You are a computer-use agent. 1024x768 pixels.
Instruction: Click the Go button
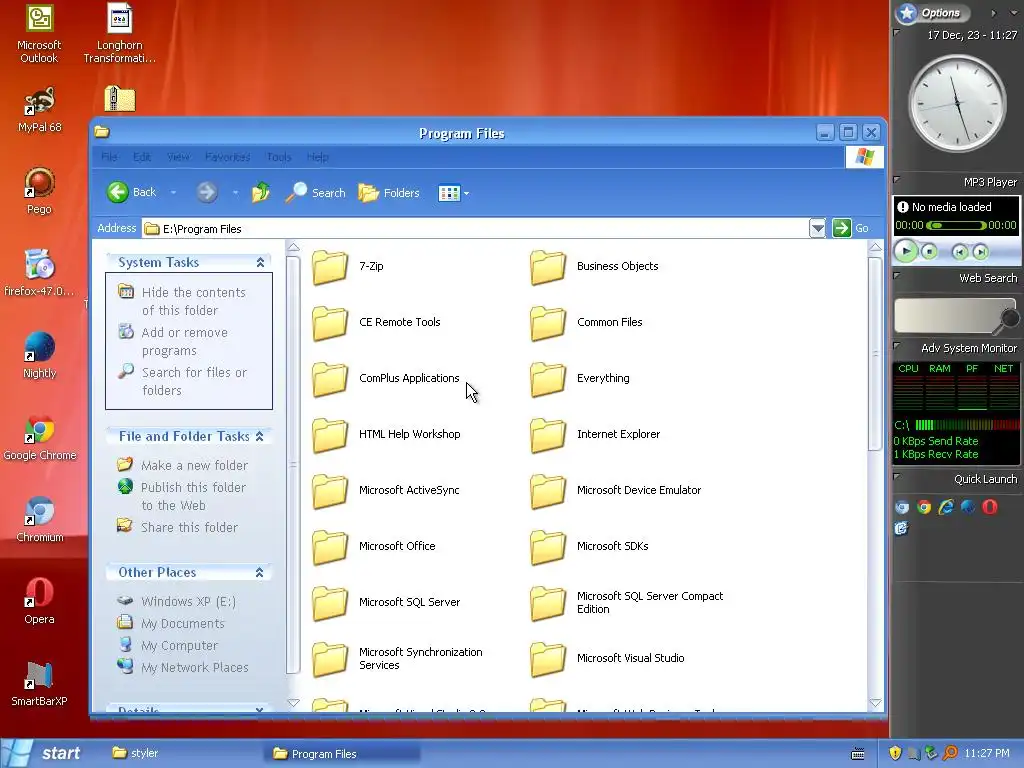click(851, 228)
